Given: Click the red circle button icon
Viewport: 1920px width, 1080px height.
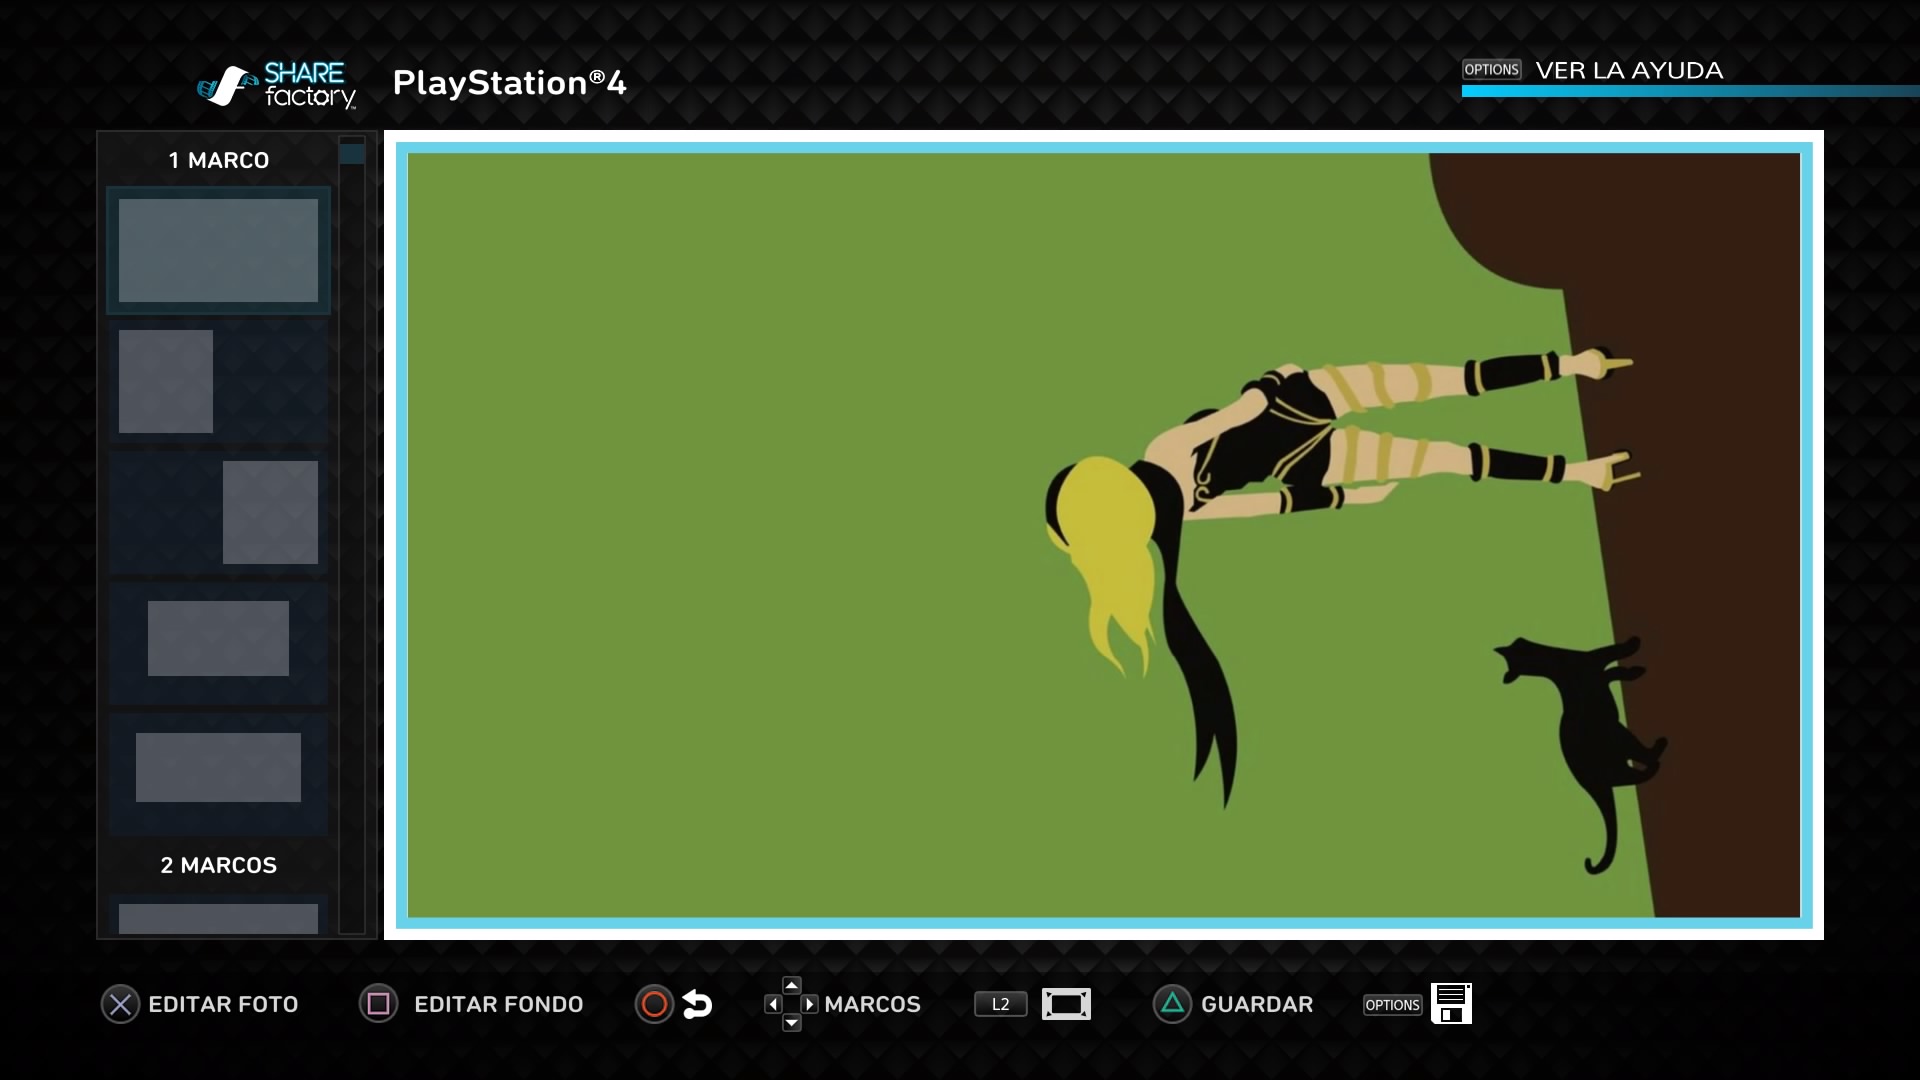Looking at the screenshot, I should pyautogui.click(x=654, y=1004).
